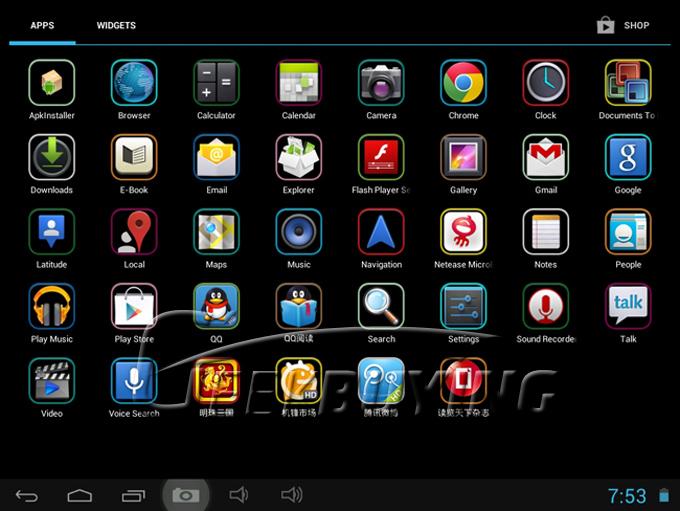Open the Local places app
The width and height of the screenshot is (680, 511).
pyautogui.click(x=134, y=232)
